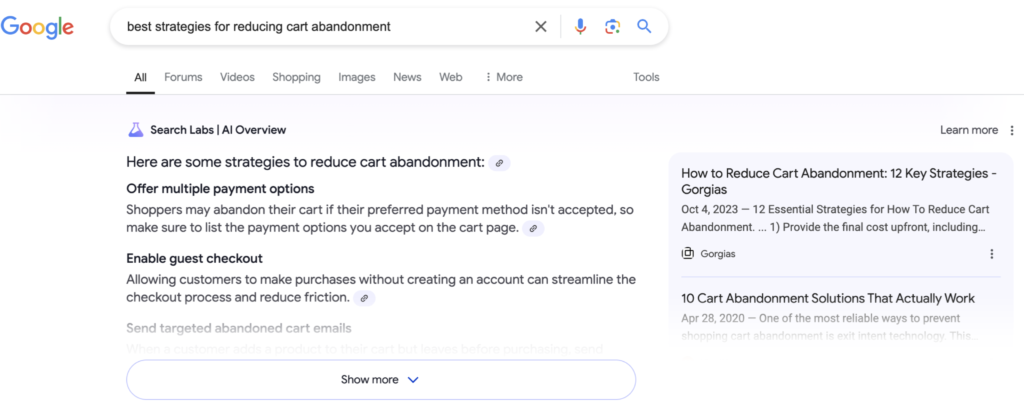Click the Search Labs flask icon
The height and width of the screenshot is (406, 1024).
[x=135, y=130]
